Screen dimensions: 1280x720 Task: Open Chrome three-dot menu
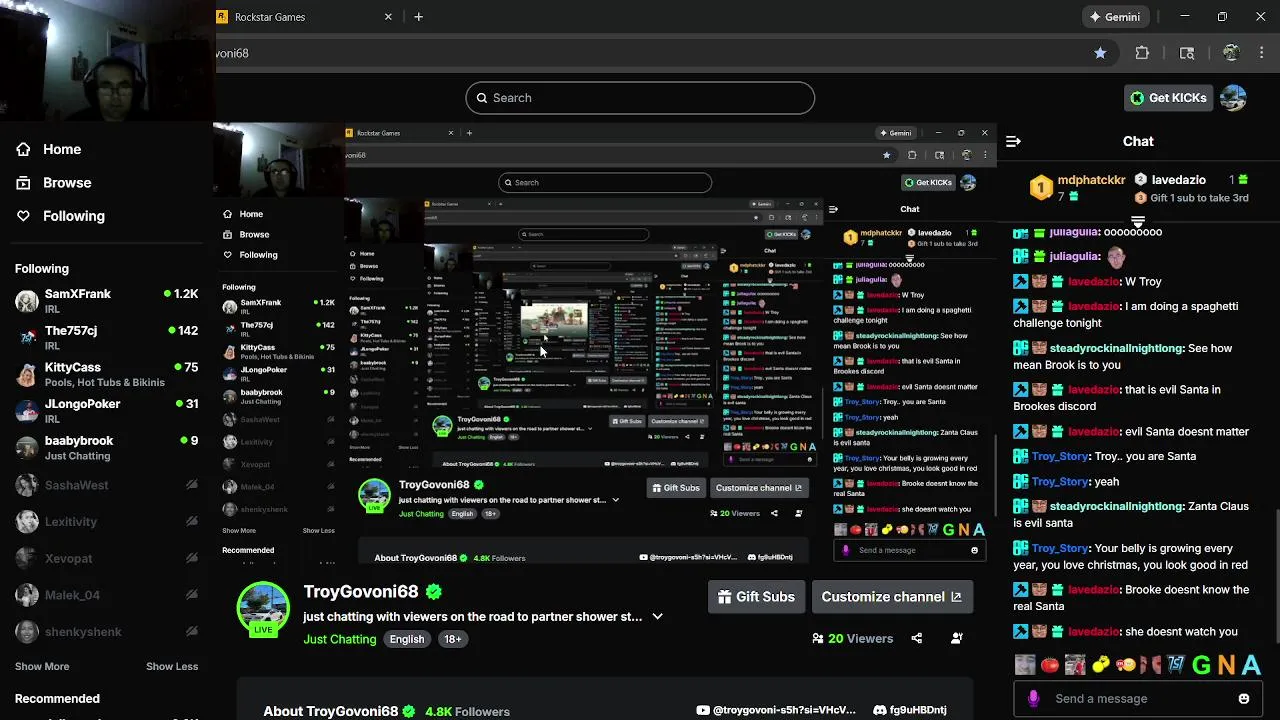[x=1264, y=53]
